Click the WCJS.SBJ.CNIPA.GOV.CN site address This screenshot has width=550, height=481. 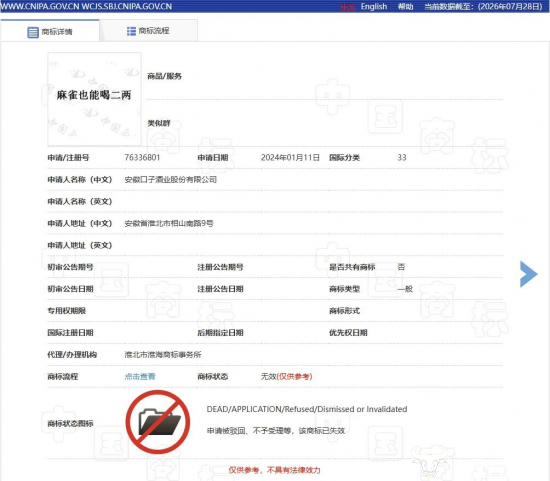point(127,7)
